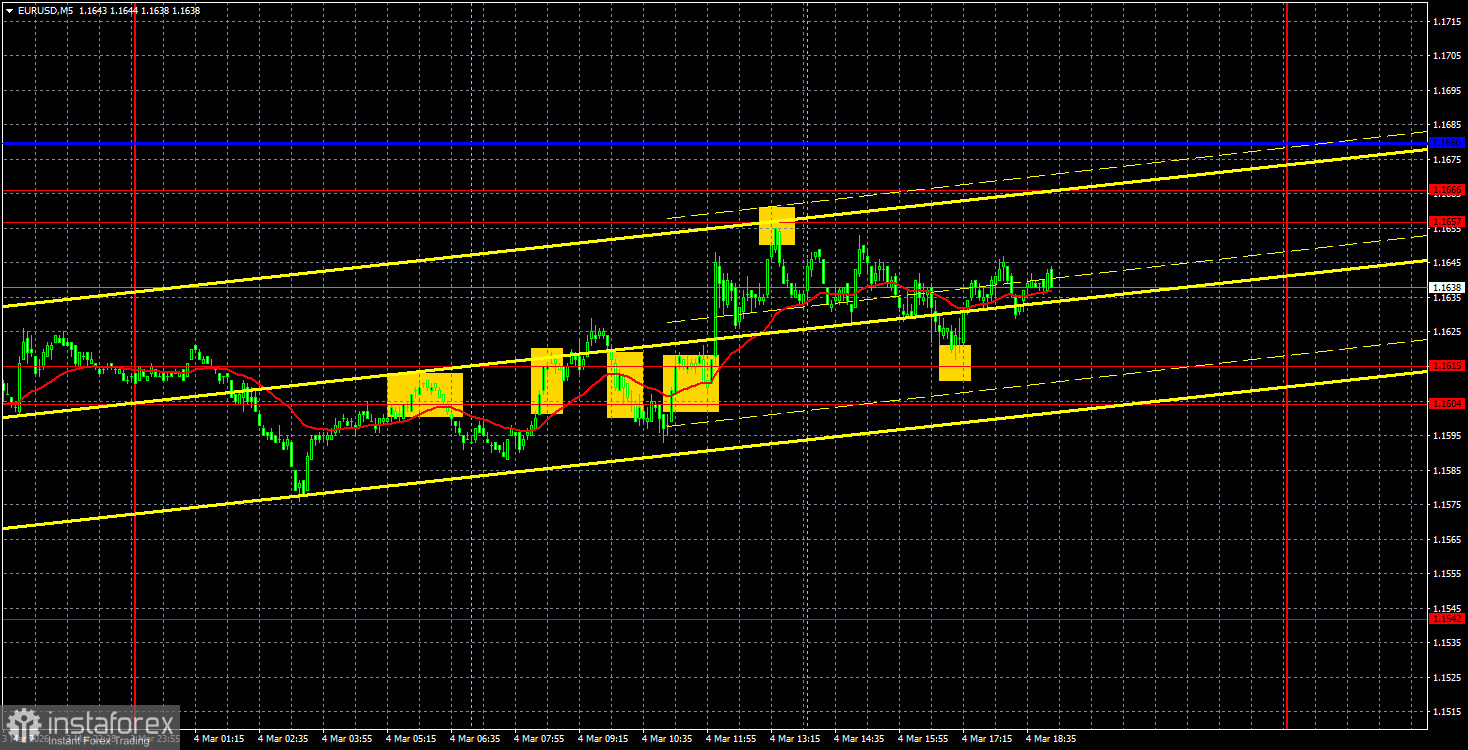Click the 1.1585 price scale label
Viewport: 1468px width, 750px height.
click(x=1447, y=470)
